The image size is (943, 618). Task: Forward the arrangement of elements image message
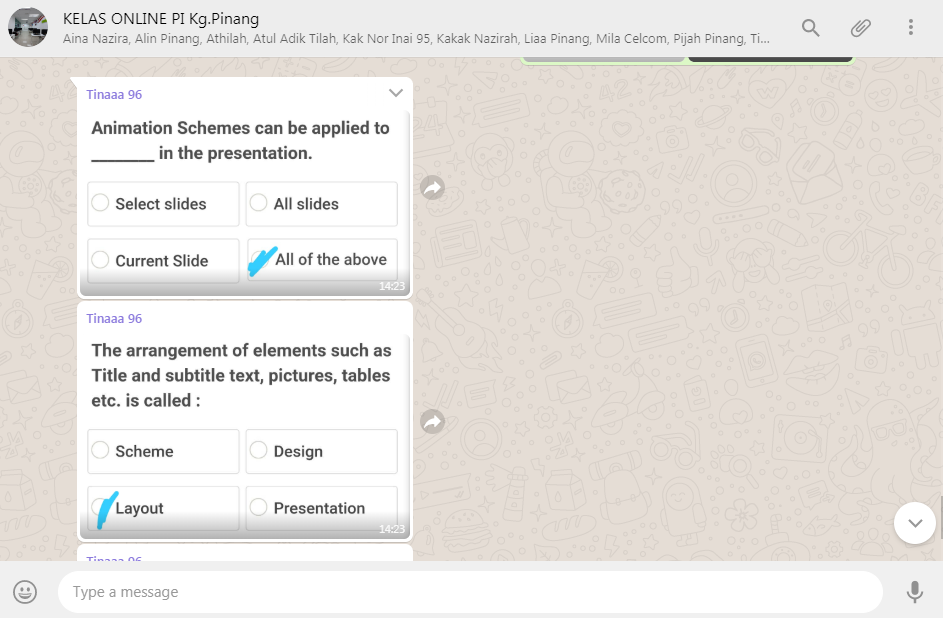tap(432, 423)
